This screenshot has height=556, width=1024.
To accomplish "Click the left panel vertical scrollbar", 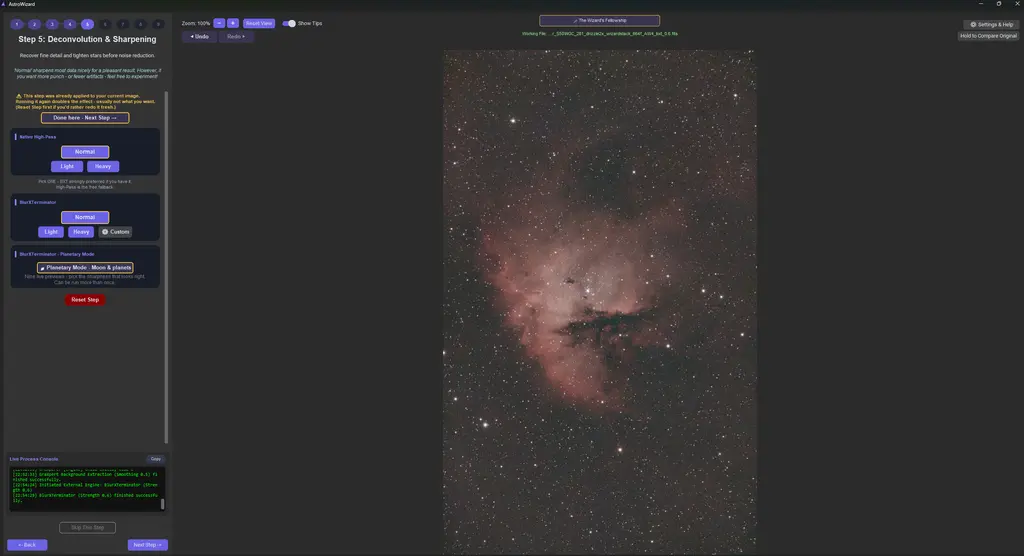I will click(167, 267).
